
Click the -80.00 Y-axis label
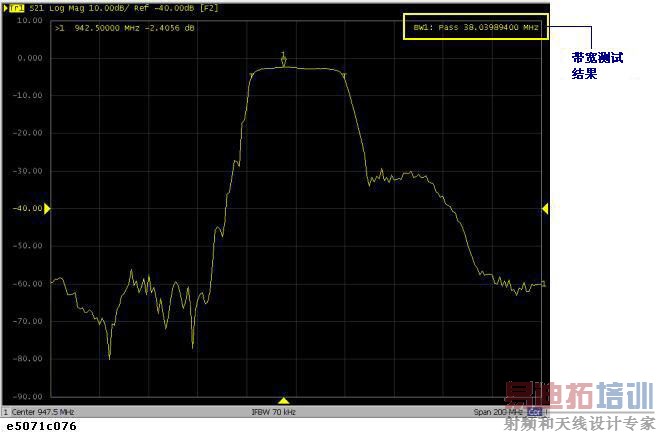28,359
